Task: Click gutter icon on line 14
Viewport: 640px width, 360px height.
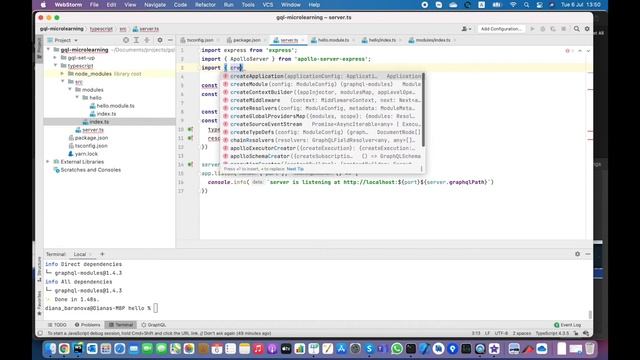Action: point(190,164)
